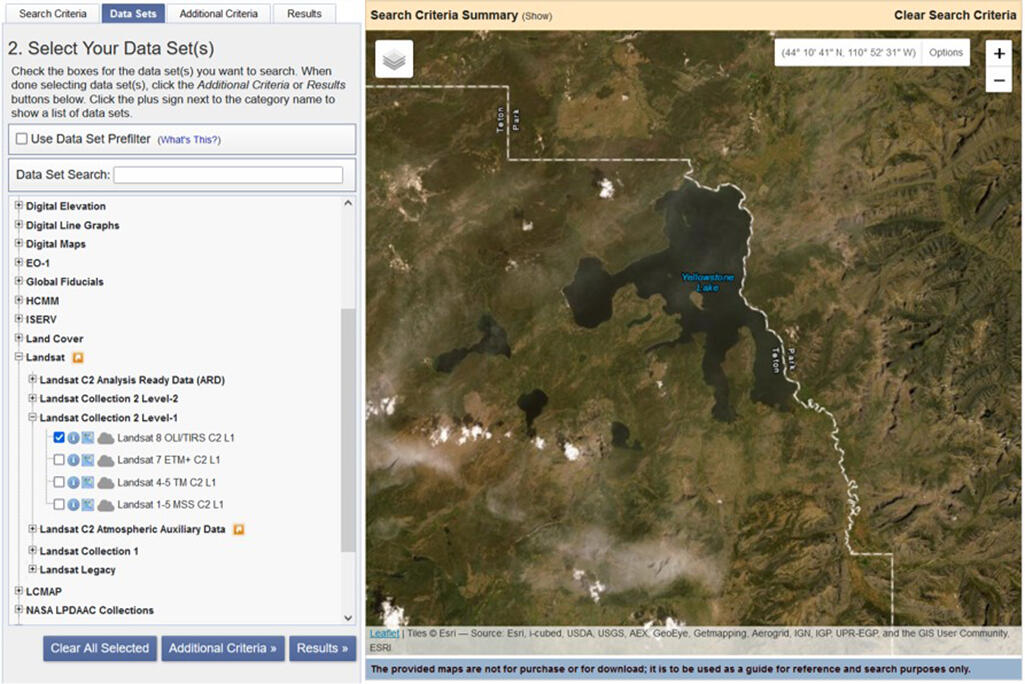The image size is (1025, 684).
Task: Check the Landsat 7 ETM+ C2 L1 box
Action: pyautogui.click(x=59, y=460)
